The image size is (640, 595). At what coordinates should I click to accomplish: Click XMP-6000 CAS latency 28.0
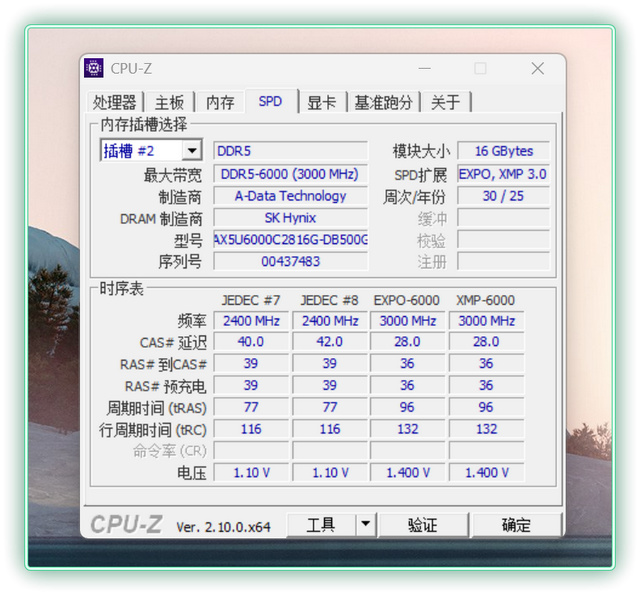click(x=486, y=342)
